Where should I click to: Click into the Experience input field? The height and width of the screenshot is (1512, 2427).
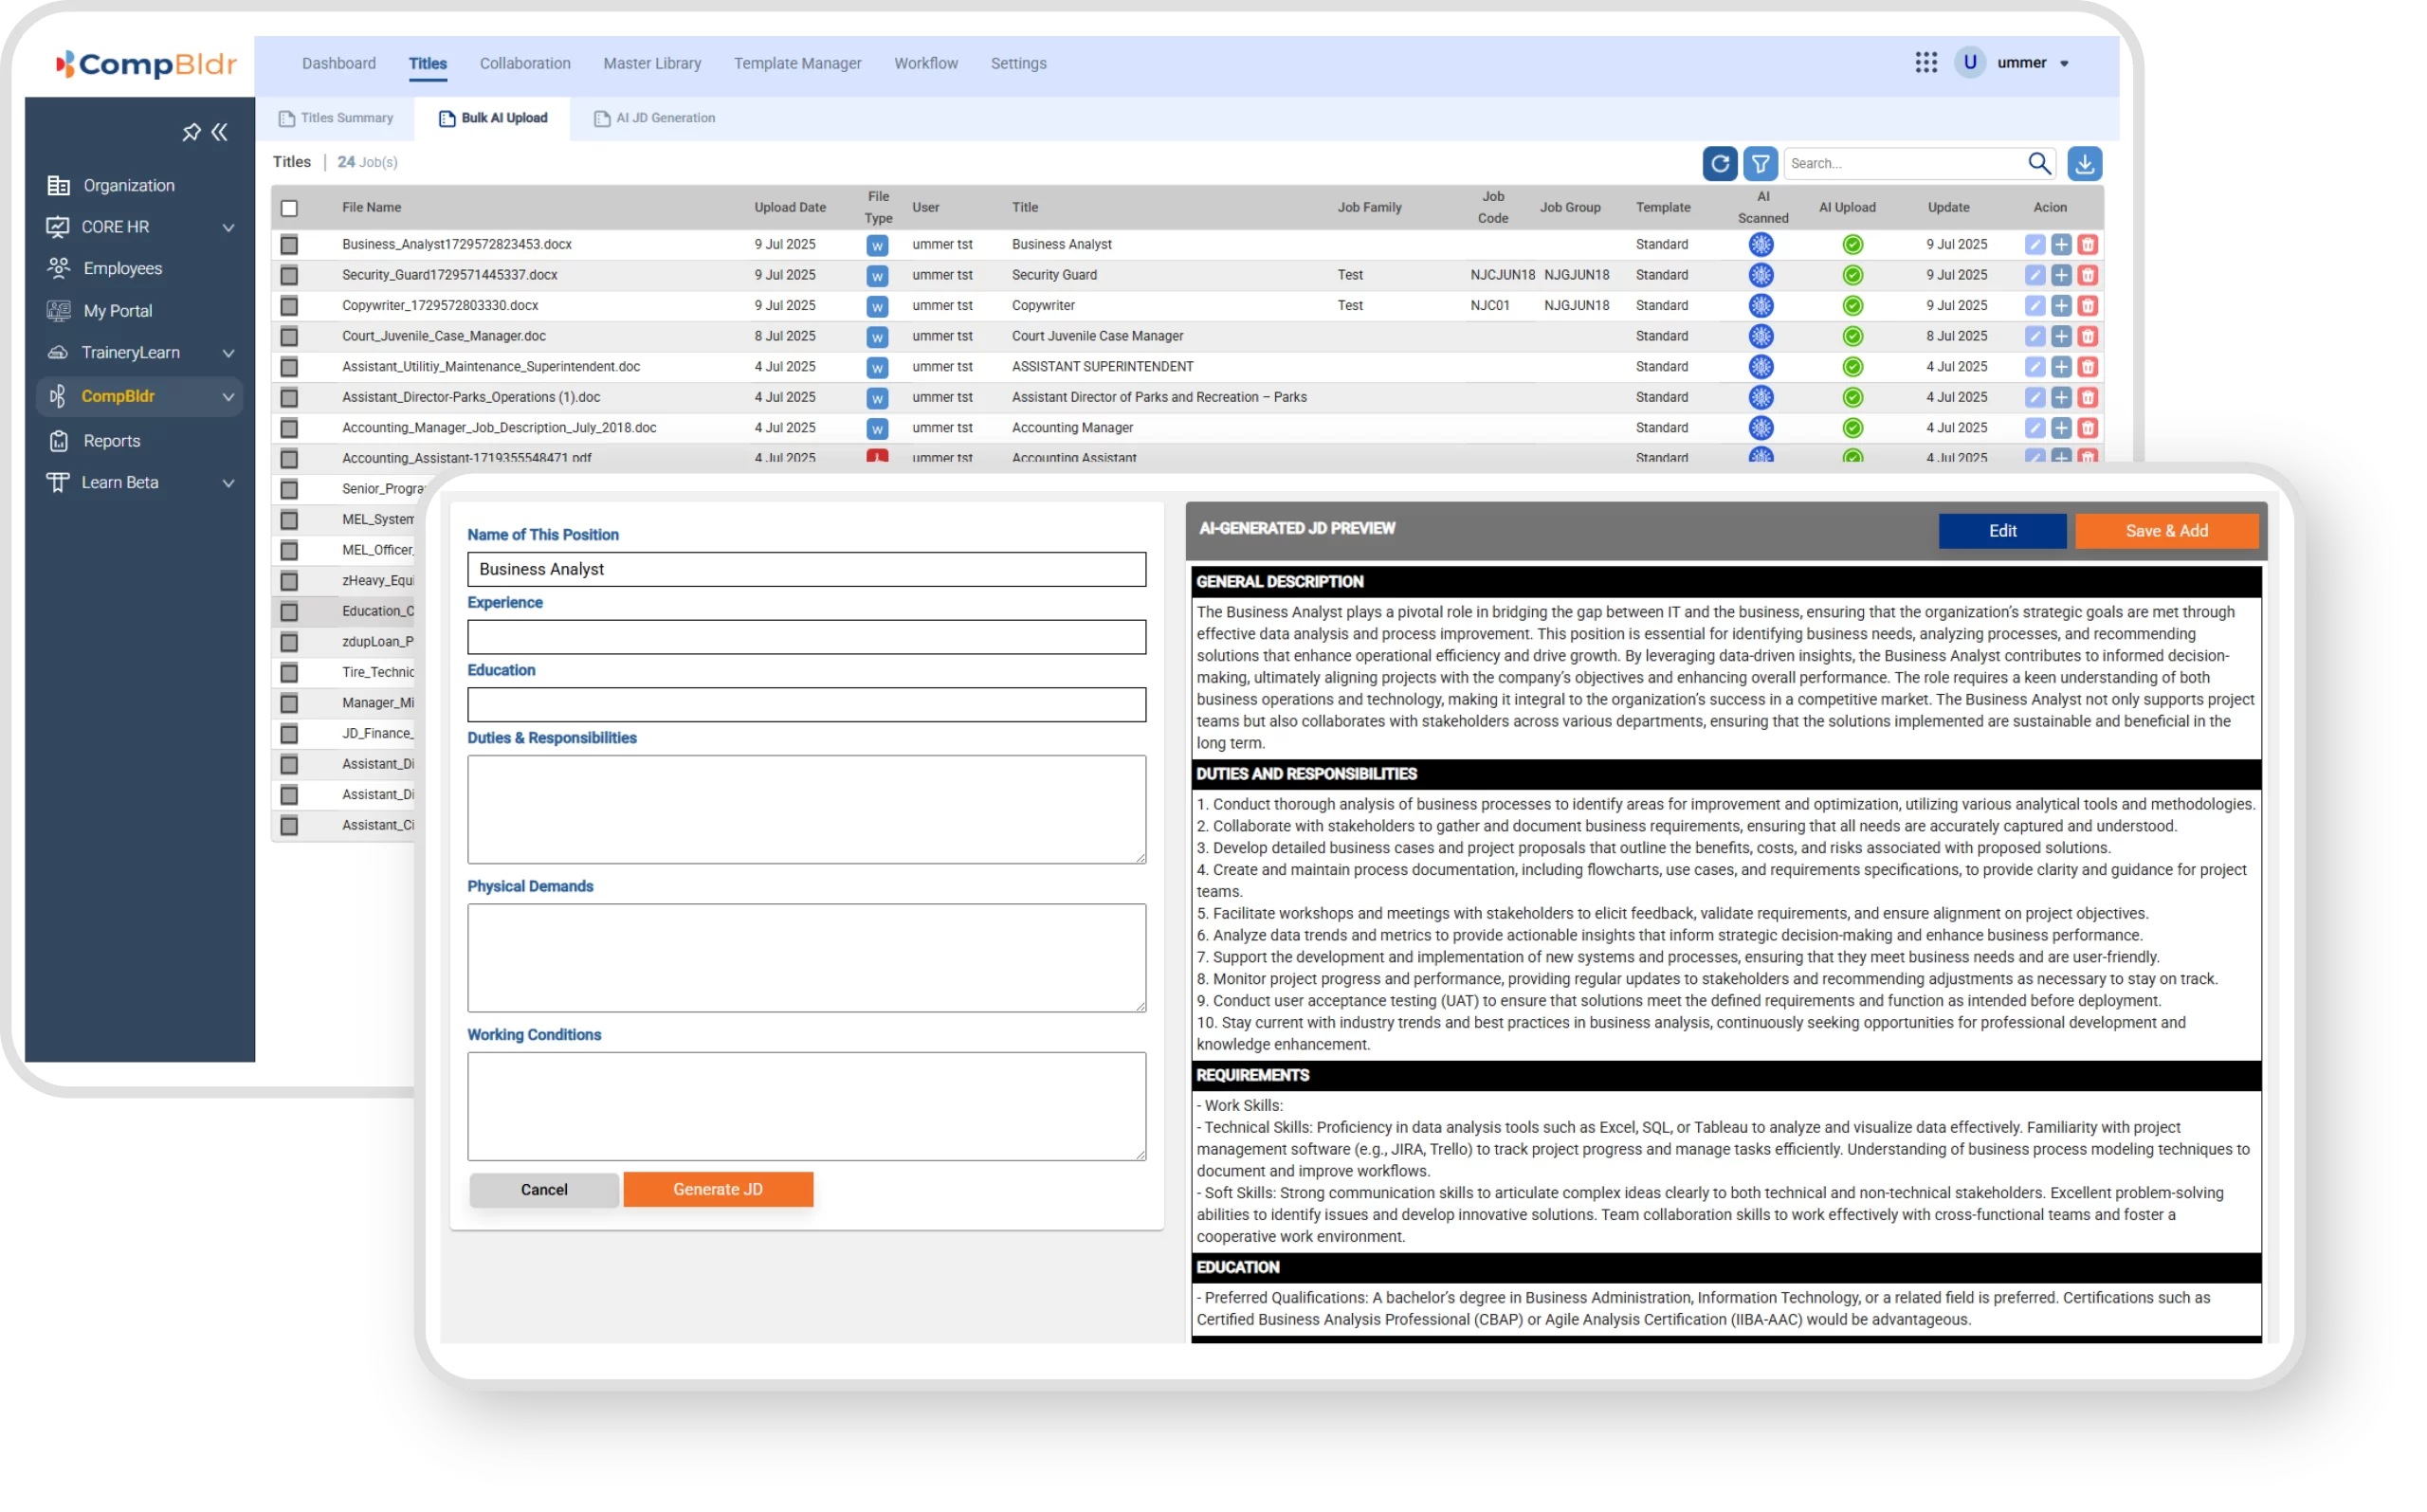click(x=806, y=637)
